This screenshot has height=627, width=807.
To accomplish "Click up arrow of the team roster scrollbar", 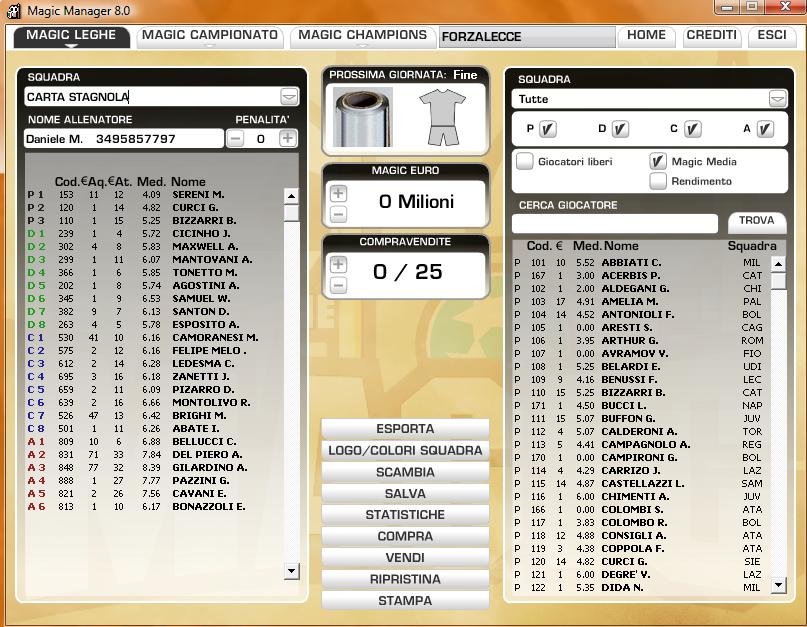I will 291,196.
